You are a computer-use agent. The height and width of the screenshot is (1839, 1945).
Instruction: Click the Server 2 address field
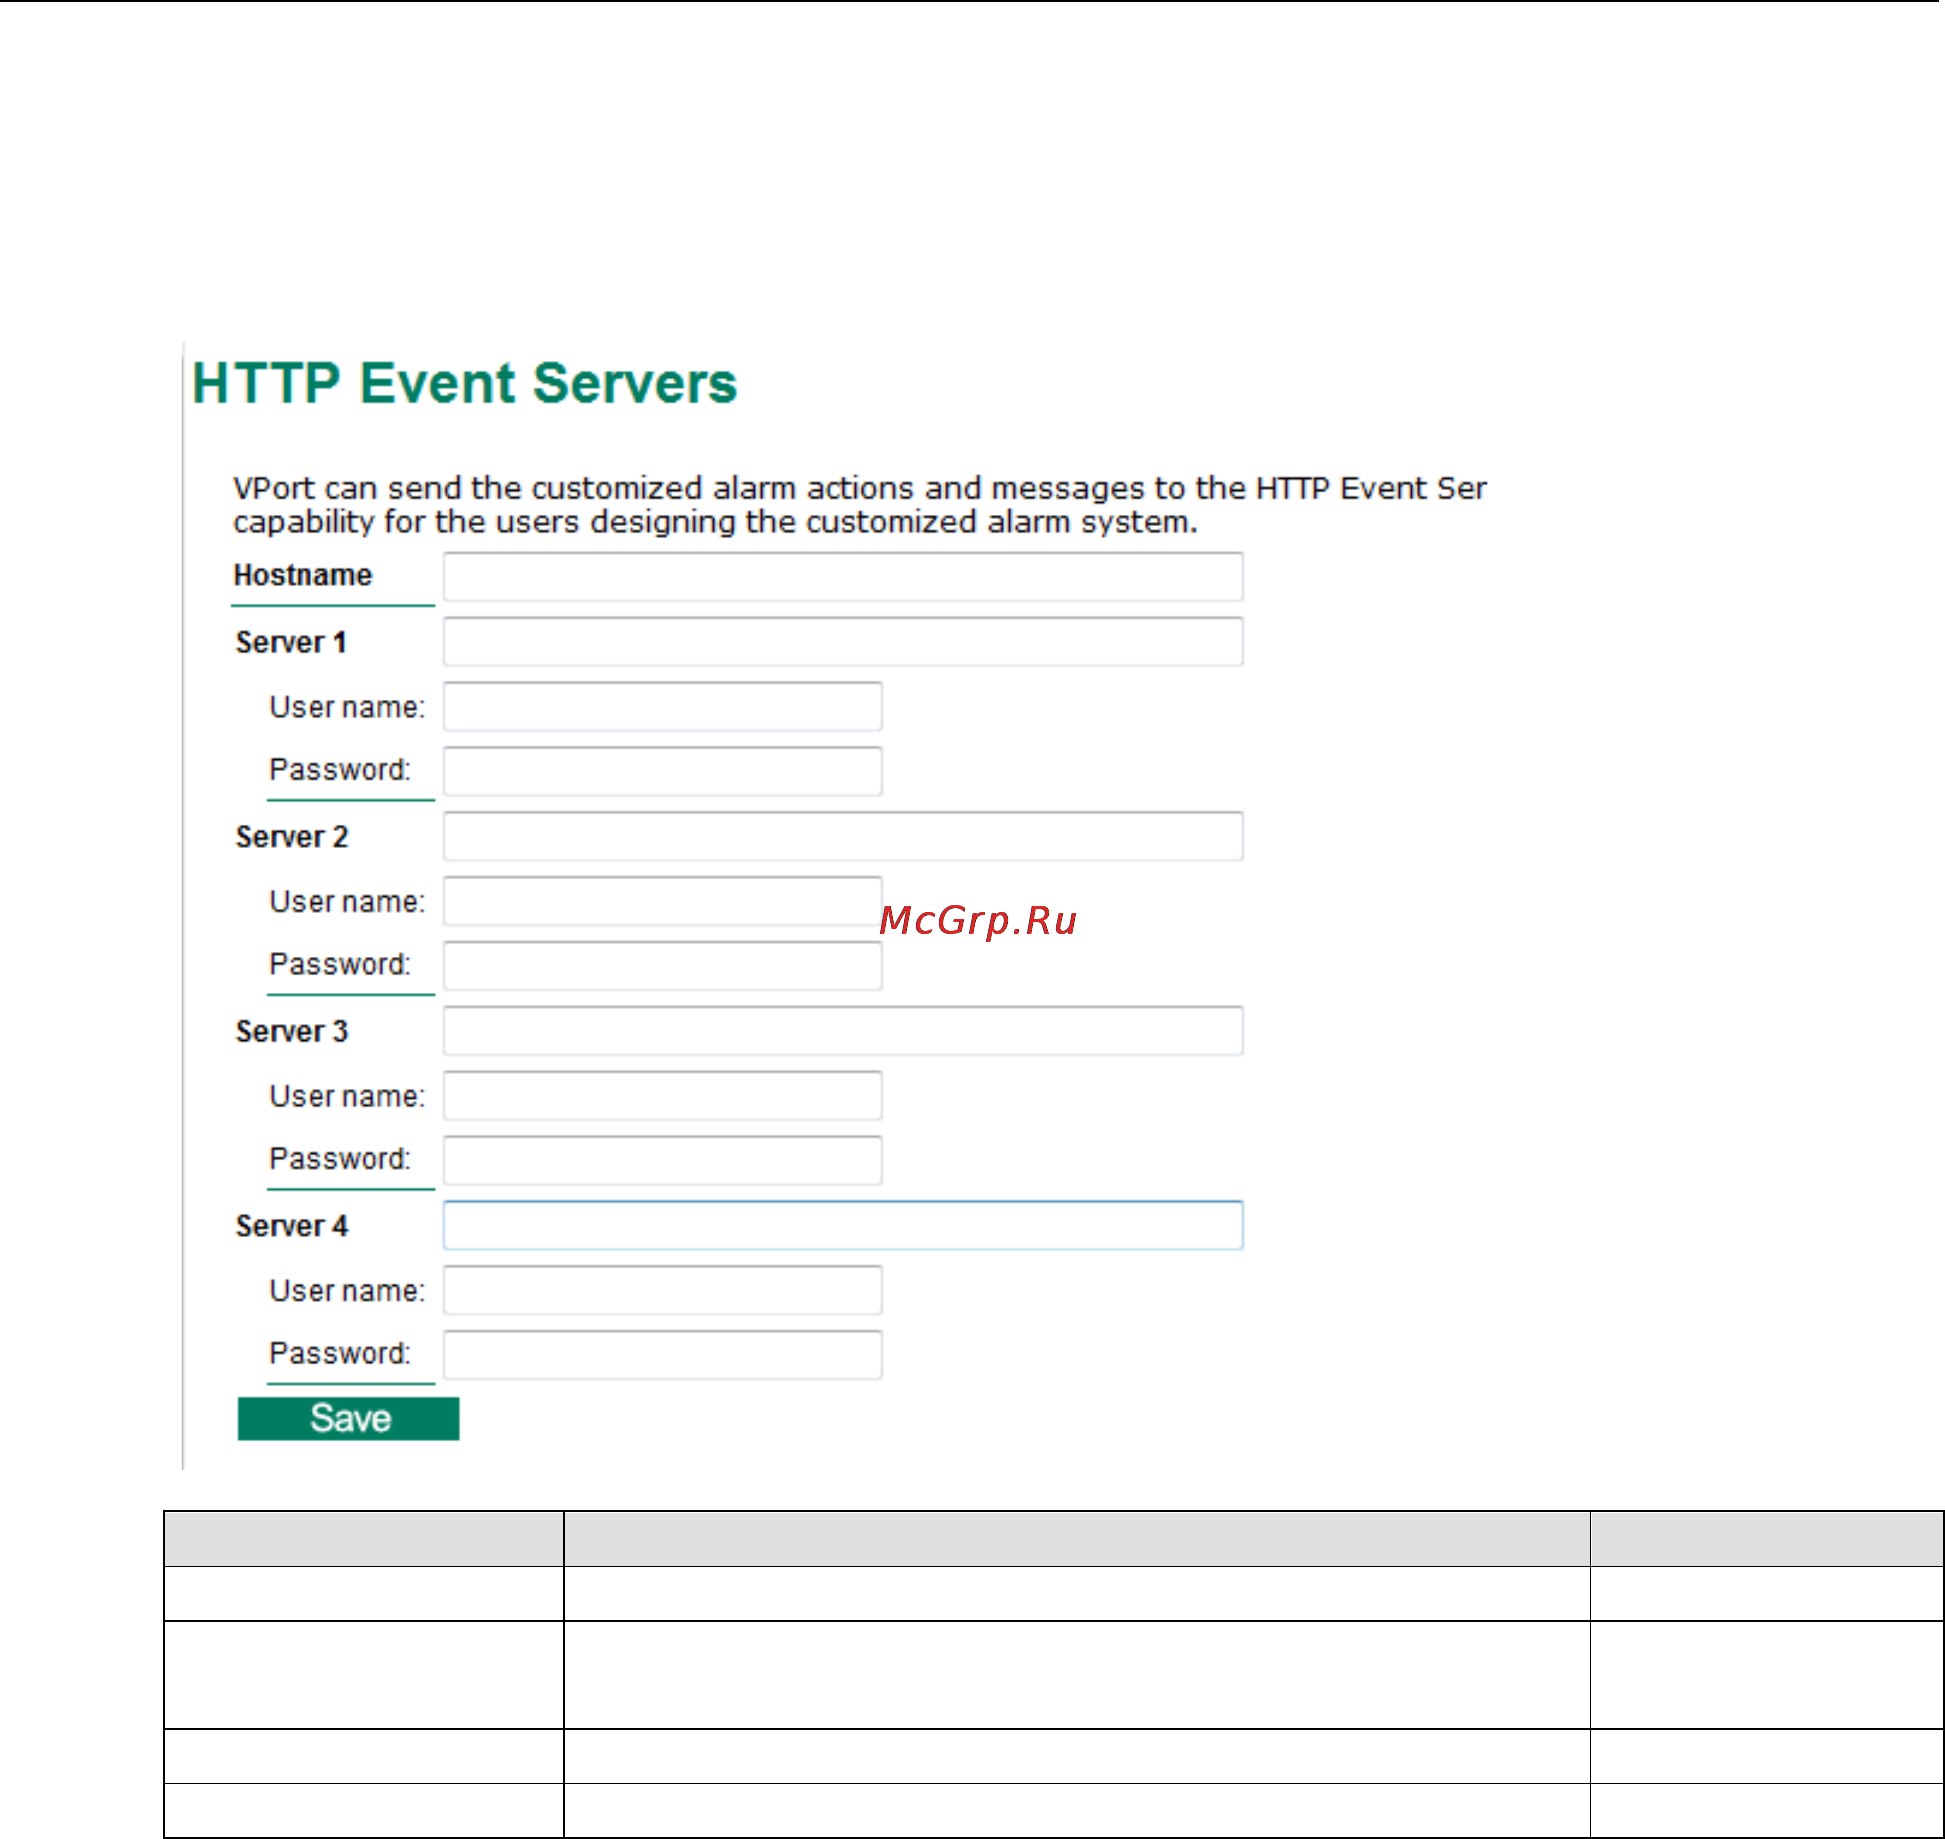point(843,836)
